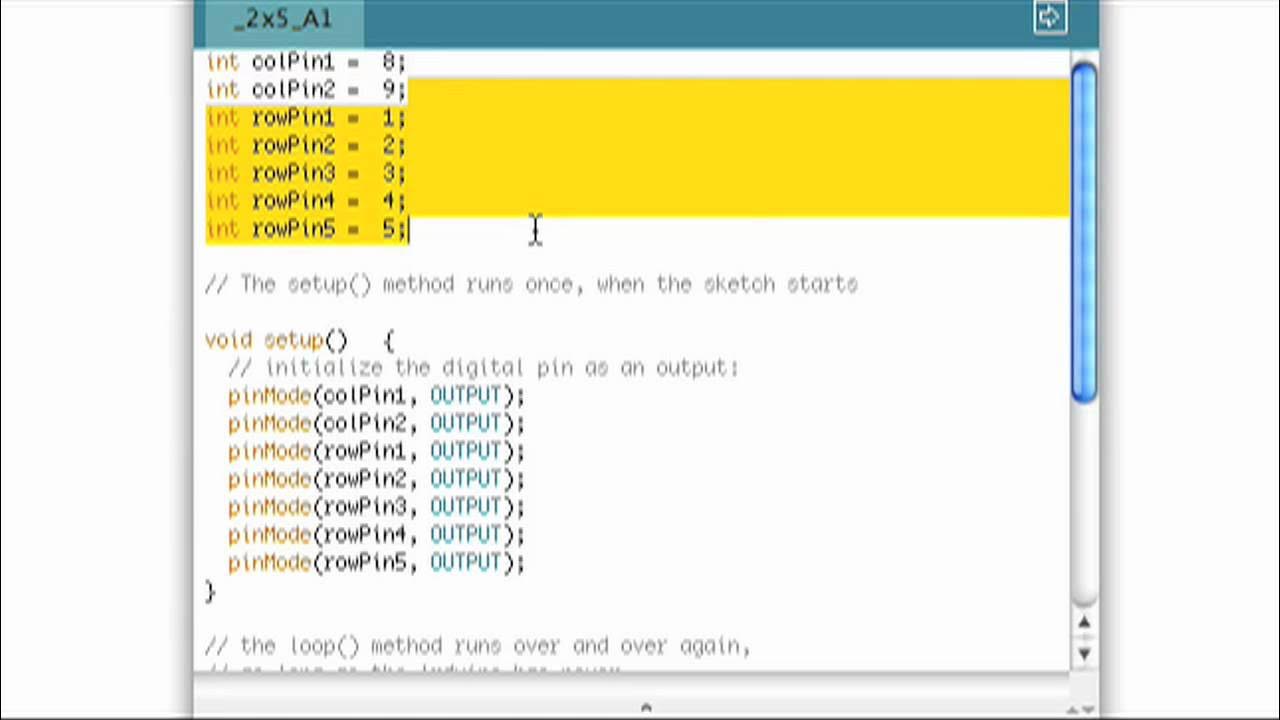This screenshot has width=1280, height=720.
Task: Click the line 'int colPin2 = 9;'
Action: pos(305,90)
